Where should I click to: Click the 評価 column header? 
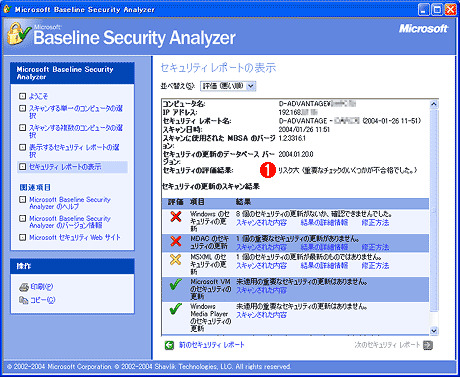pos(175,202)
